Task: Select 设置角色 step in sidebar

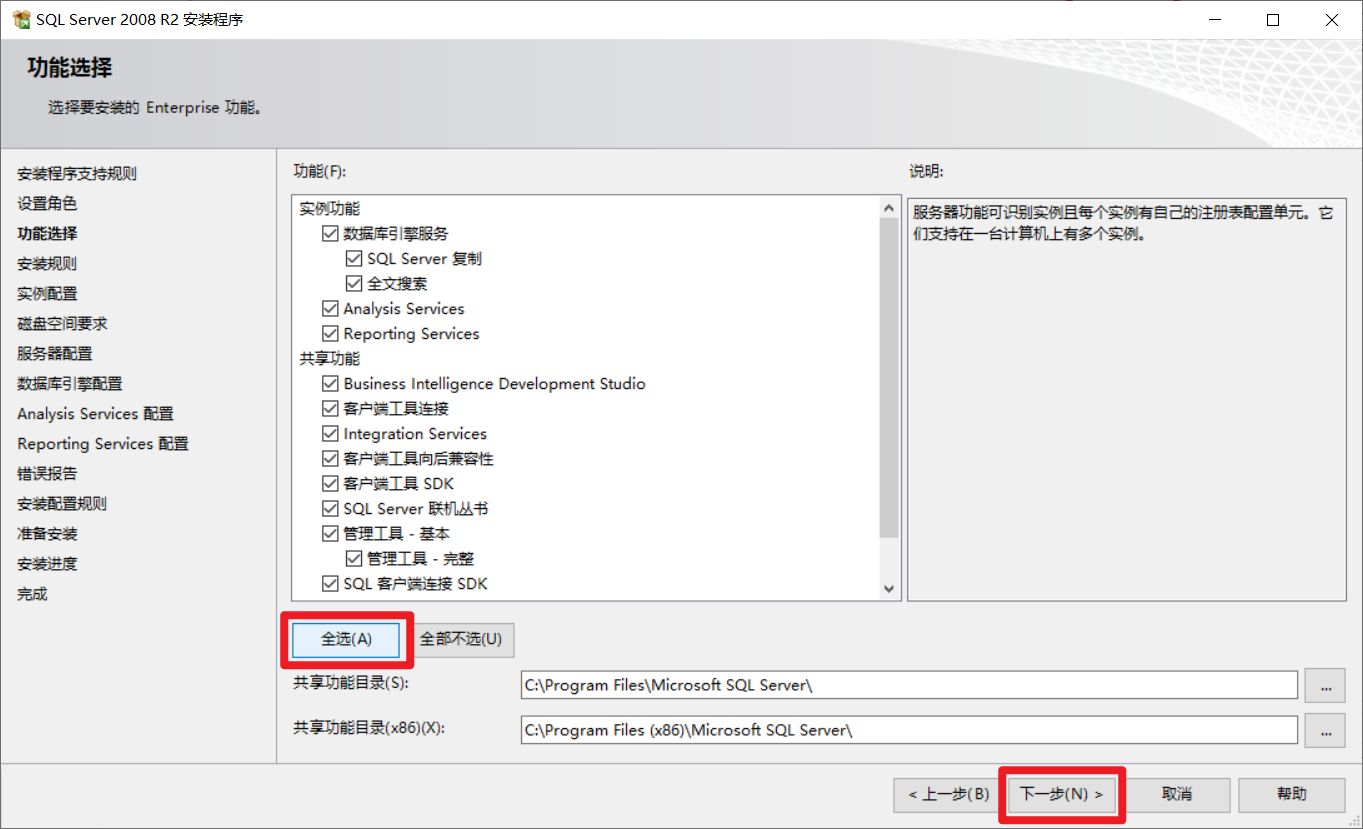Action: [47, 204]
